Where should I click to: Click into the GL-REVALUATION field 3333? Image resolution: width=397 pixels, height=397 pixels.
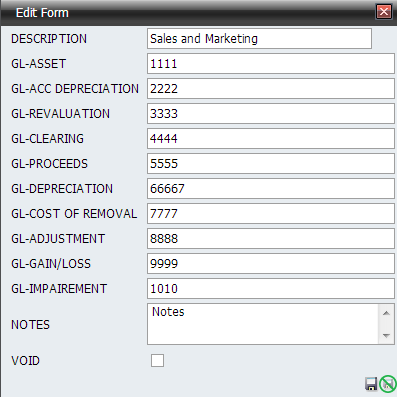point(271,114)
